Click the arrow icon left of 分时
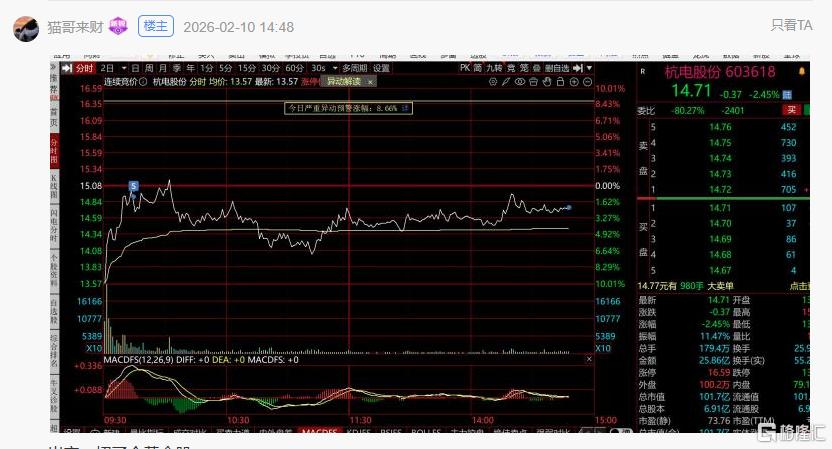The height and width of the screenshot is (449, 832). pos(67,68)
